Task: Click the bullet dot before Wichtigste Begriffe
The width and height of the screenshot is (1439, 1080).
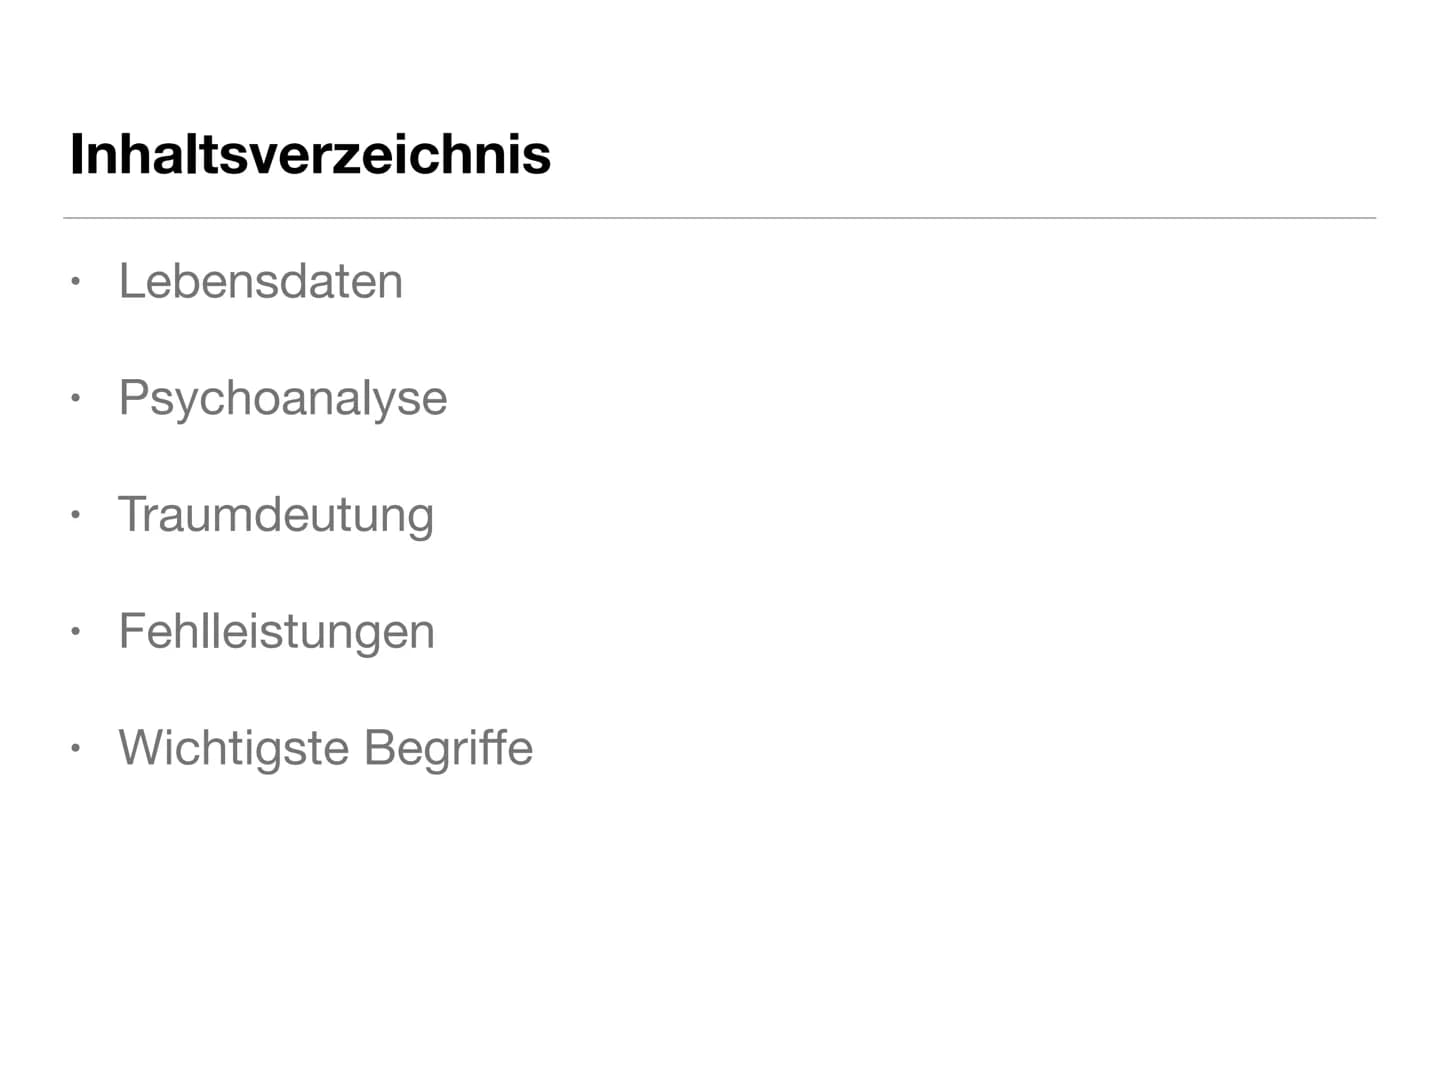Action: point(75,749)
